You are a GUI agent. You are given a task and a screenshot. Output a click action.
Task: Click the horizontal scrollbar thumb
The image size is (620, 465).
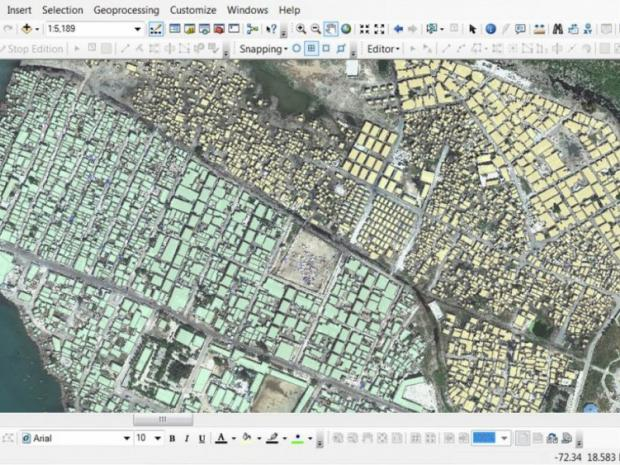163,420
